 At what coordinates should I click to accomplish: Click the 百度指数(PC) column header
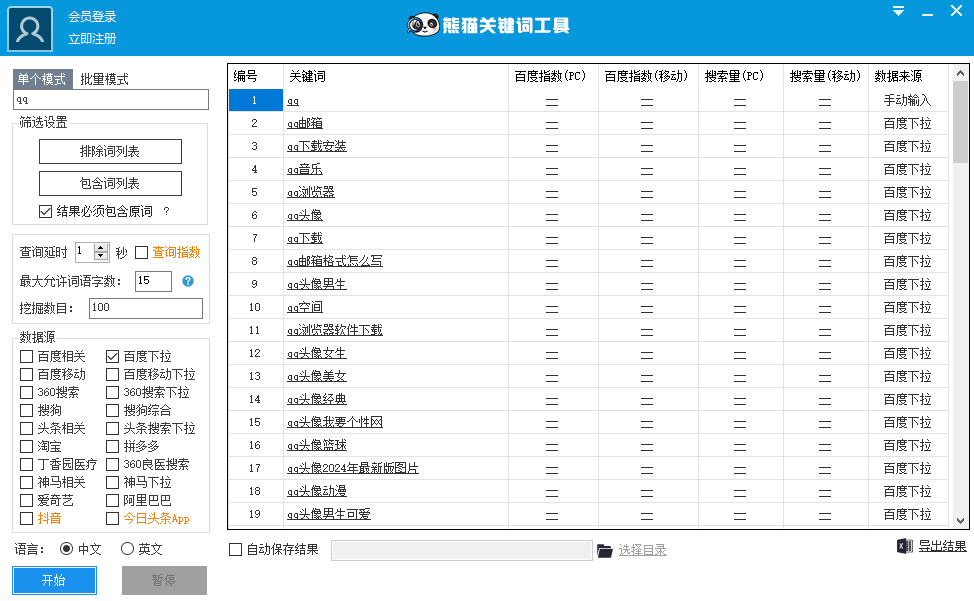point(553,76)
